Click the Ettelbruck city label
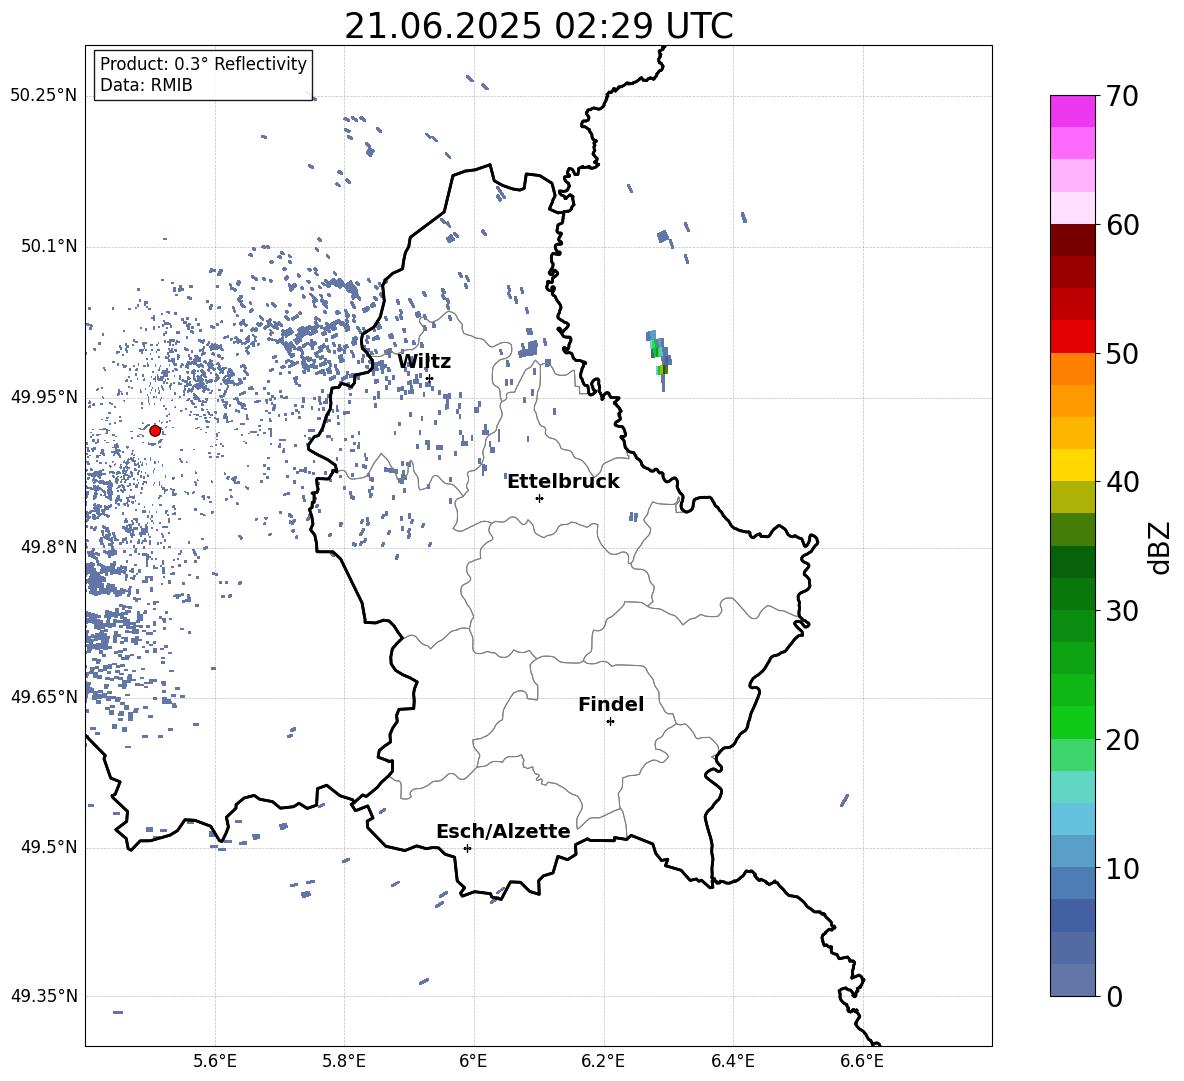This screenshot has height=1081, width=1184. click(563, 482)
